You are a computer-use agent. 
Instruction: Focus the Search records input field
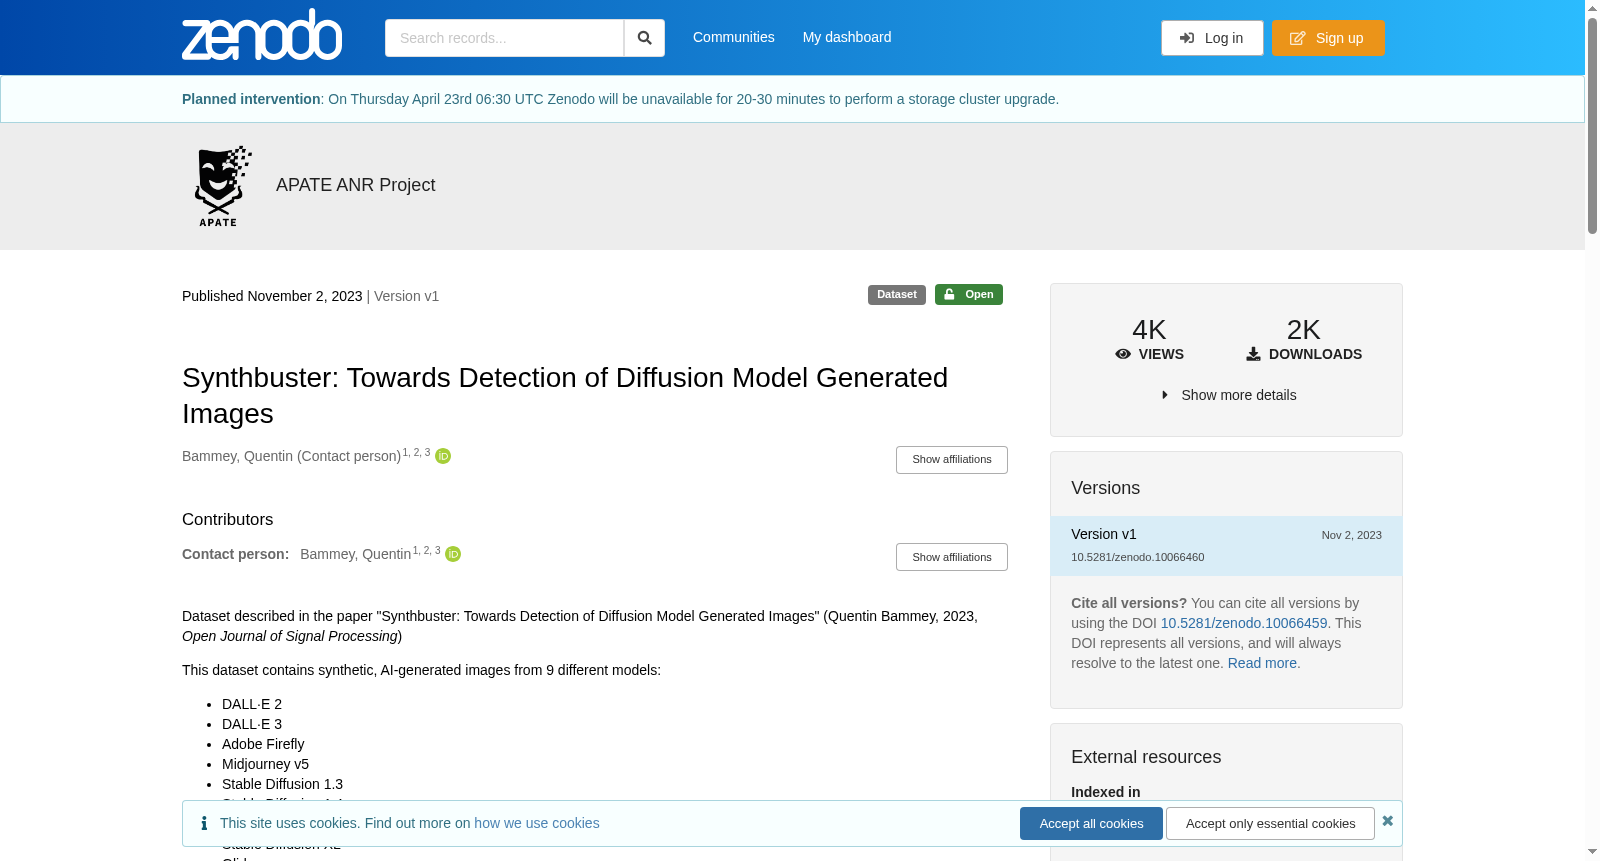tap(504, 38)
